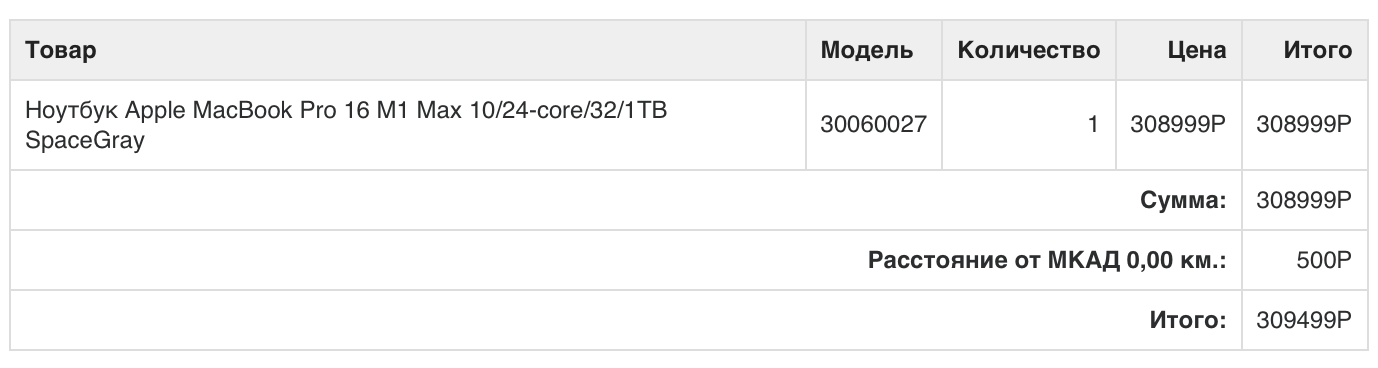Image resolution: width=1378 pixels, height=368 pixels.
Task: Select the MacBook Pro 16 product name
Action: (x=347, y=124)
